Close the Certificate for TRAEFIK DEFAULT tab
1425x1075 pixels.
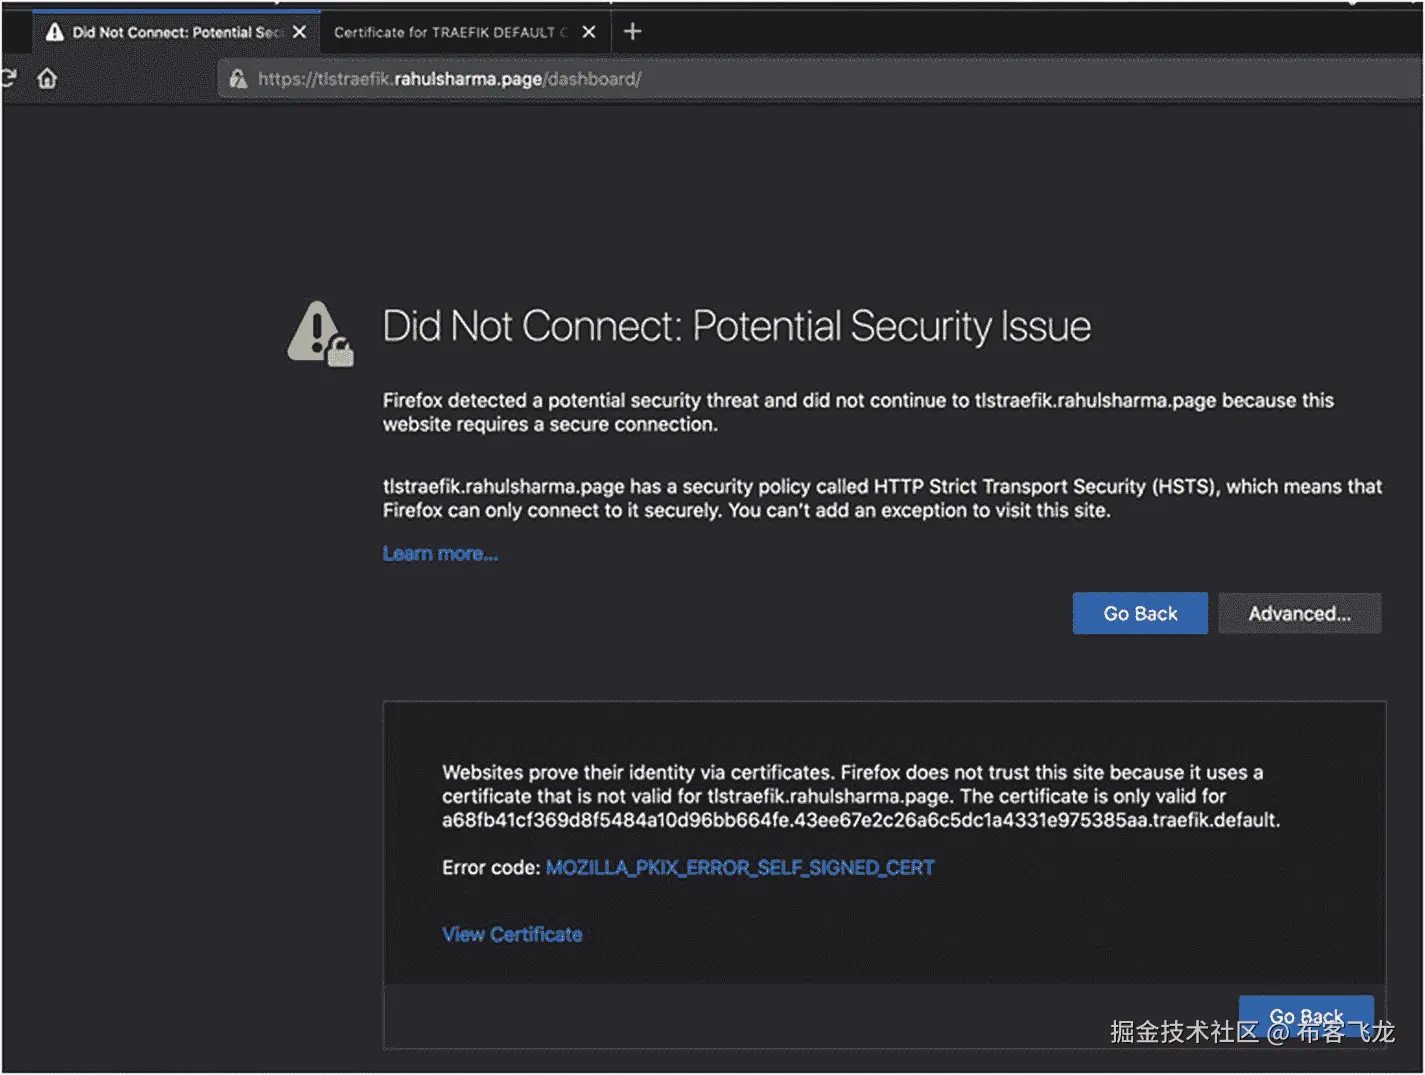tap(589, 32)
